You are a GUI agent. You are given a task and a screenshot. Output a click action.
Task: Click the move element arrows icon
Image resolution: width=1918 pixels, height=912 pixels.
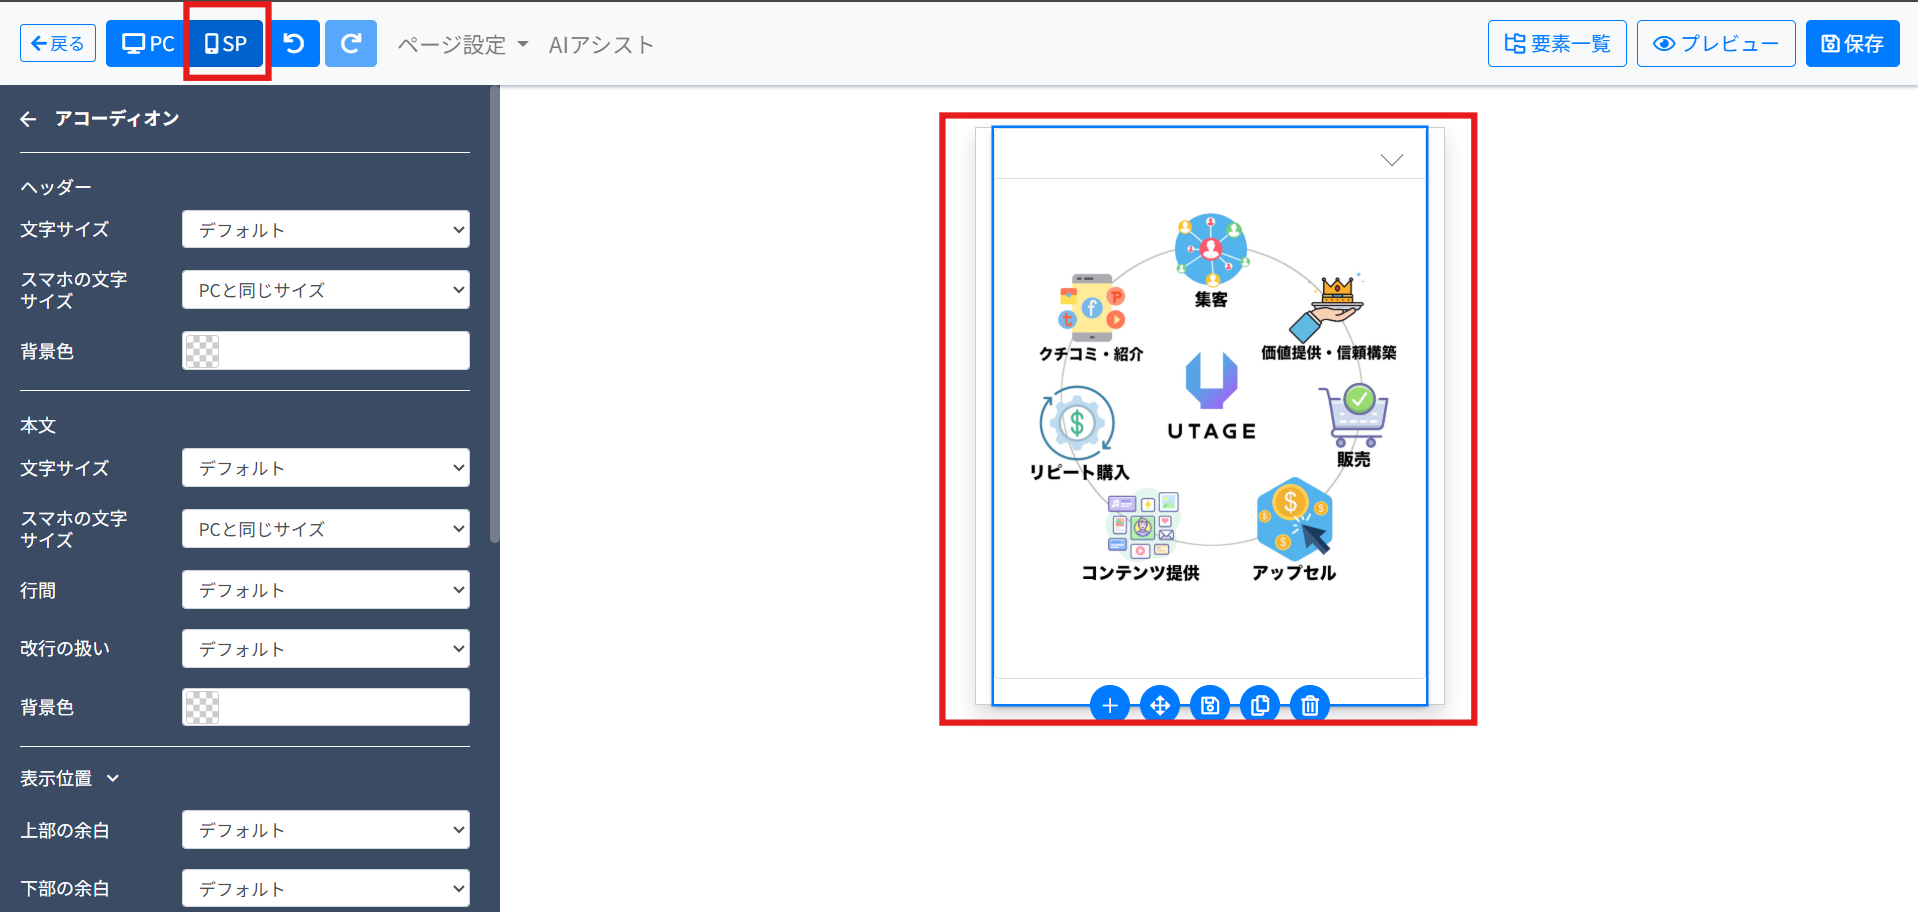pos(1160,705)
